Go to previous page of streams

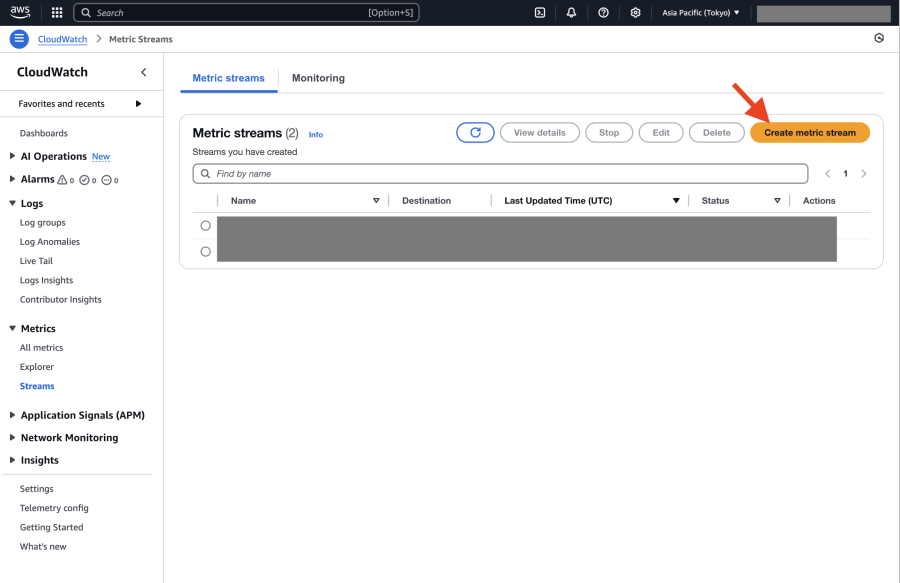click(x=828, y=173)
